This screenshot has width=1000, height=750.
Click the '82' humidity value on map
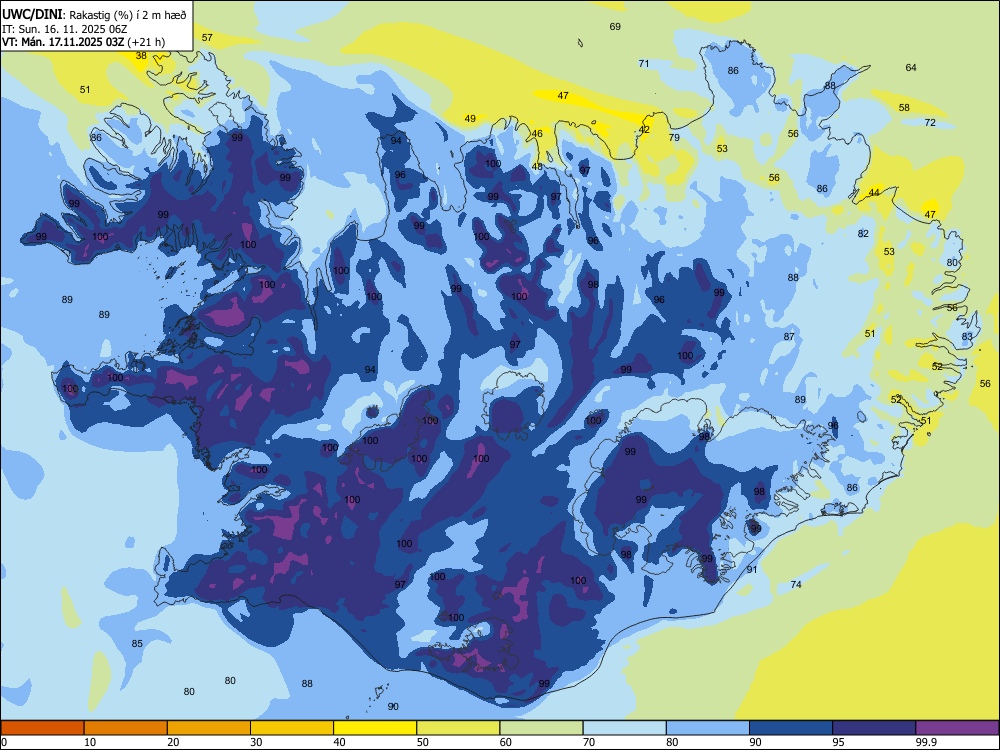[x=863, y=234]
